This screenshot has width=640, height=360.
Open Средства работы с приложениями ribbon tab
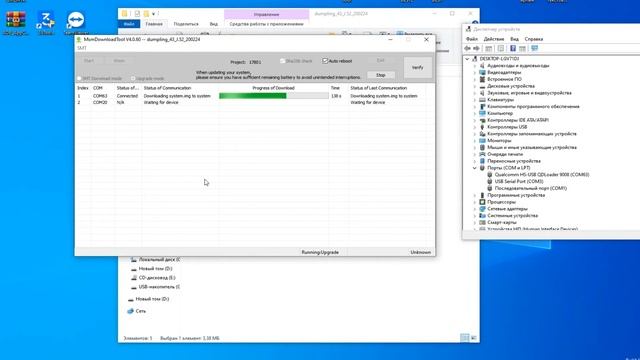[x=266, y=24]
